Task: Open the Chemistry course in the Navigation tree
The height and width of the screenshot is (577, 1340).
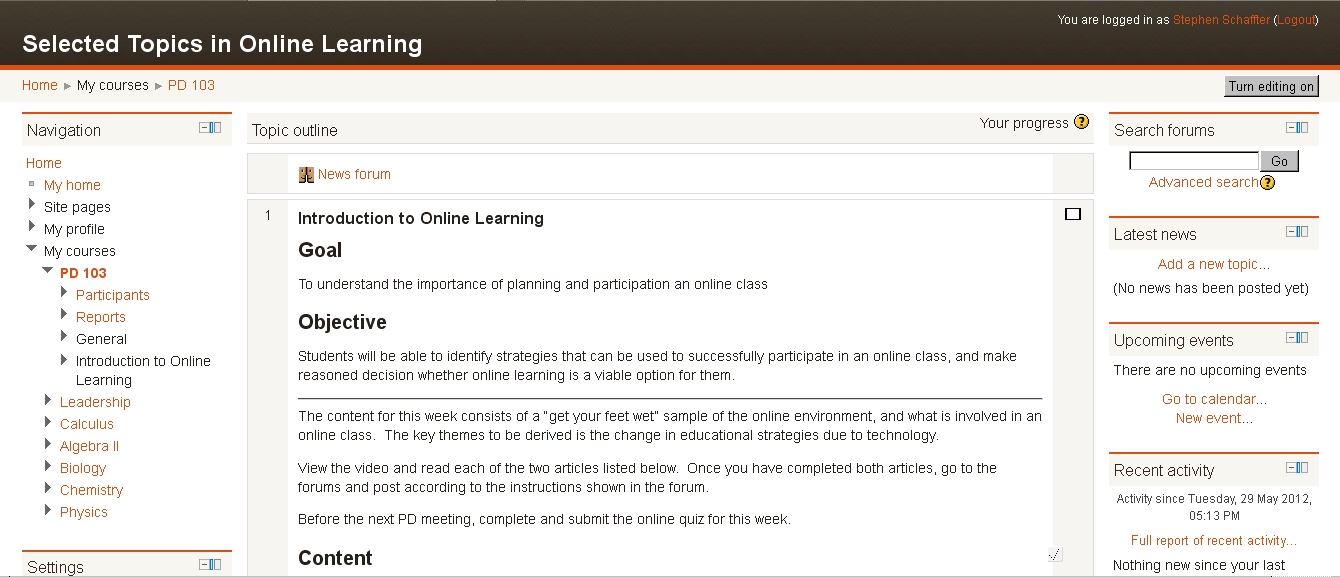Action: (x=91, y=490)
